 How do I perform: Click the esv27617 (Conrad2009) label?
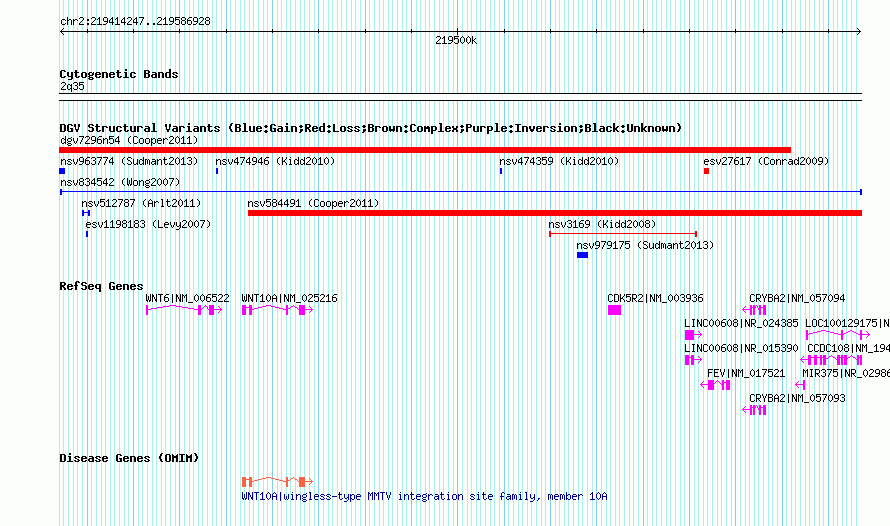coord(766,161)
